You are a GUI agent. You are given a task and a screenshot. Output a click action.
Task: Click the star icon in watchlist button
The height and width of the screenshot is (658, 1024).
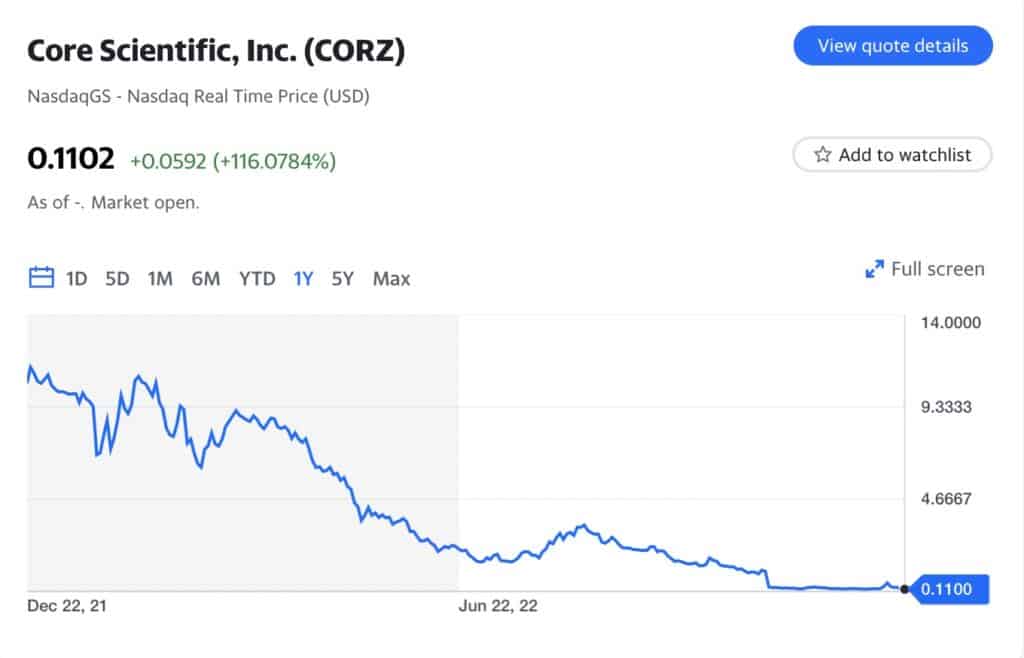coord(823,155)
